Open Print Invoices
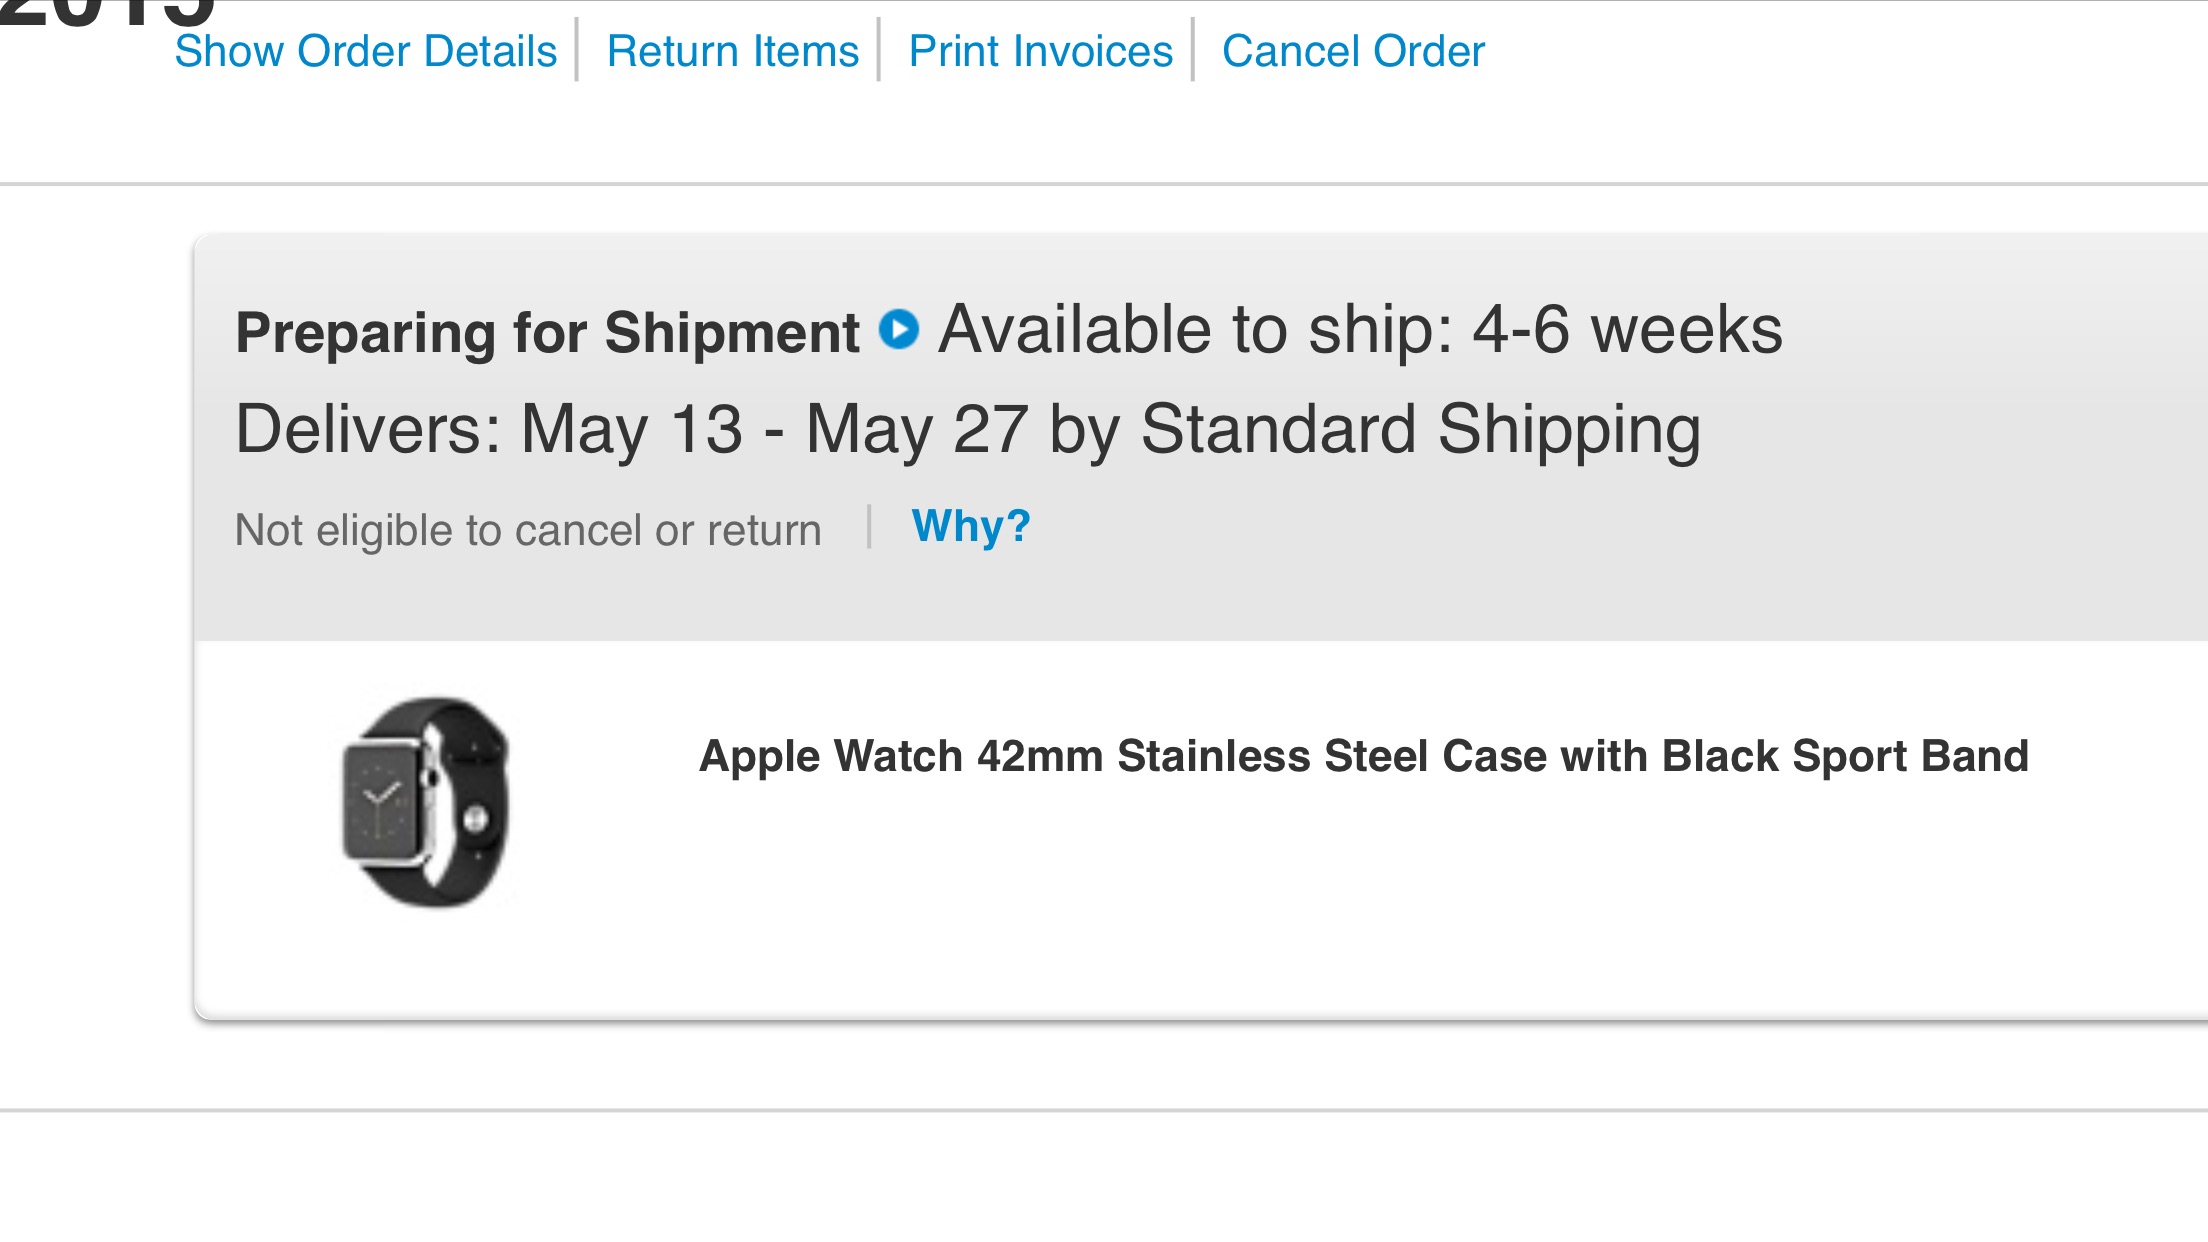The height and width of the screenshot is (1242, 2208). (x=1040, y=51)
